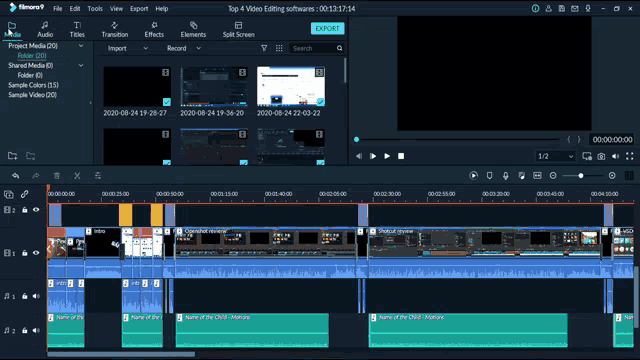Image resolution: width=640 pixels, height=360 pixels.
Task: Open the Import dropdown
Action: click(127, 48)
